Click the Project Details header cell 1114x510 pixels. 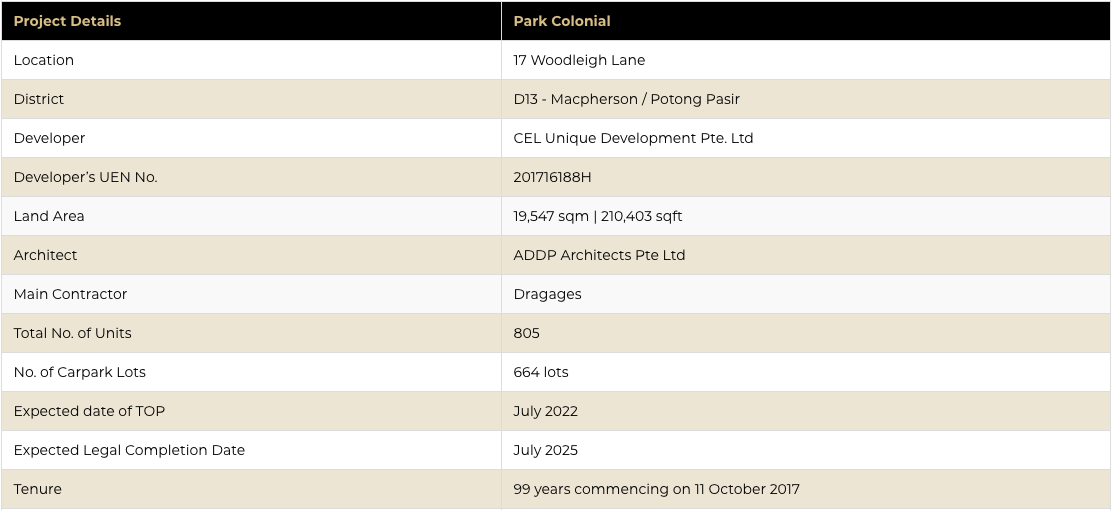(252, 21)
